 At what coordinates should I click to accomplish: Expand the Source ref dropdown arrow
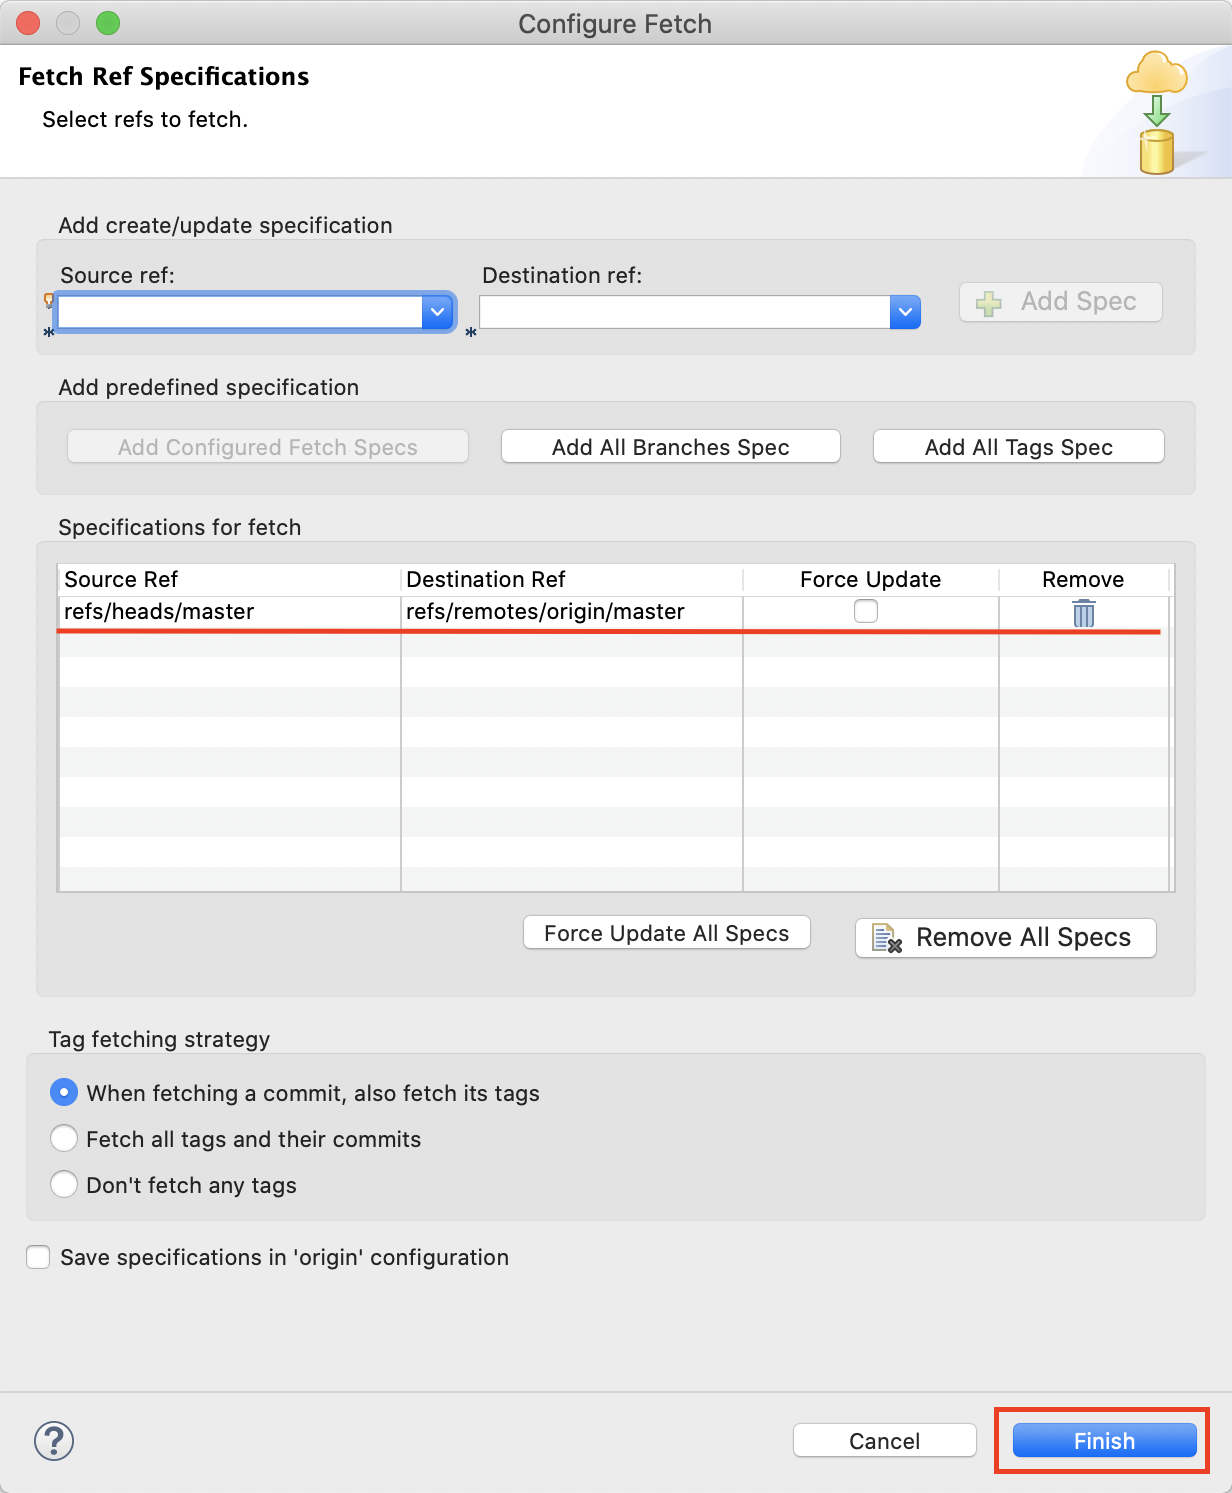pos(437,312)
